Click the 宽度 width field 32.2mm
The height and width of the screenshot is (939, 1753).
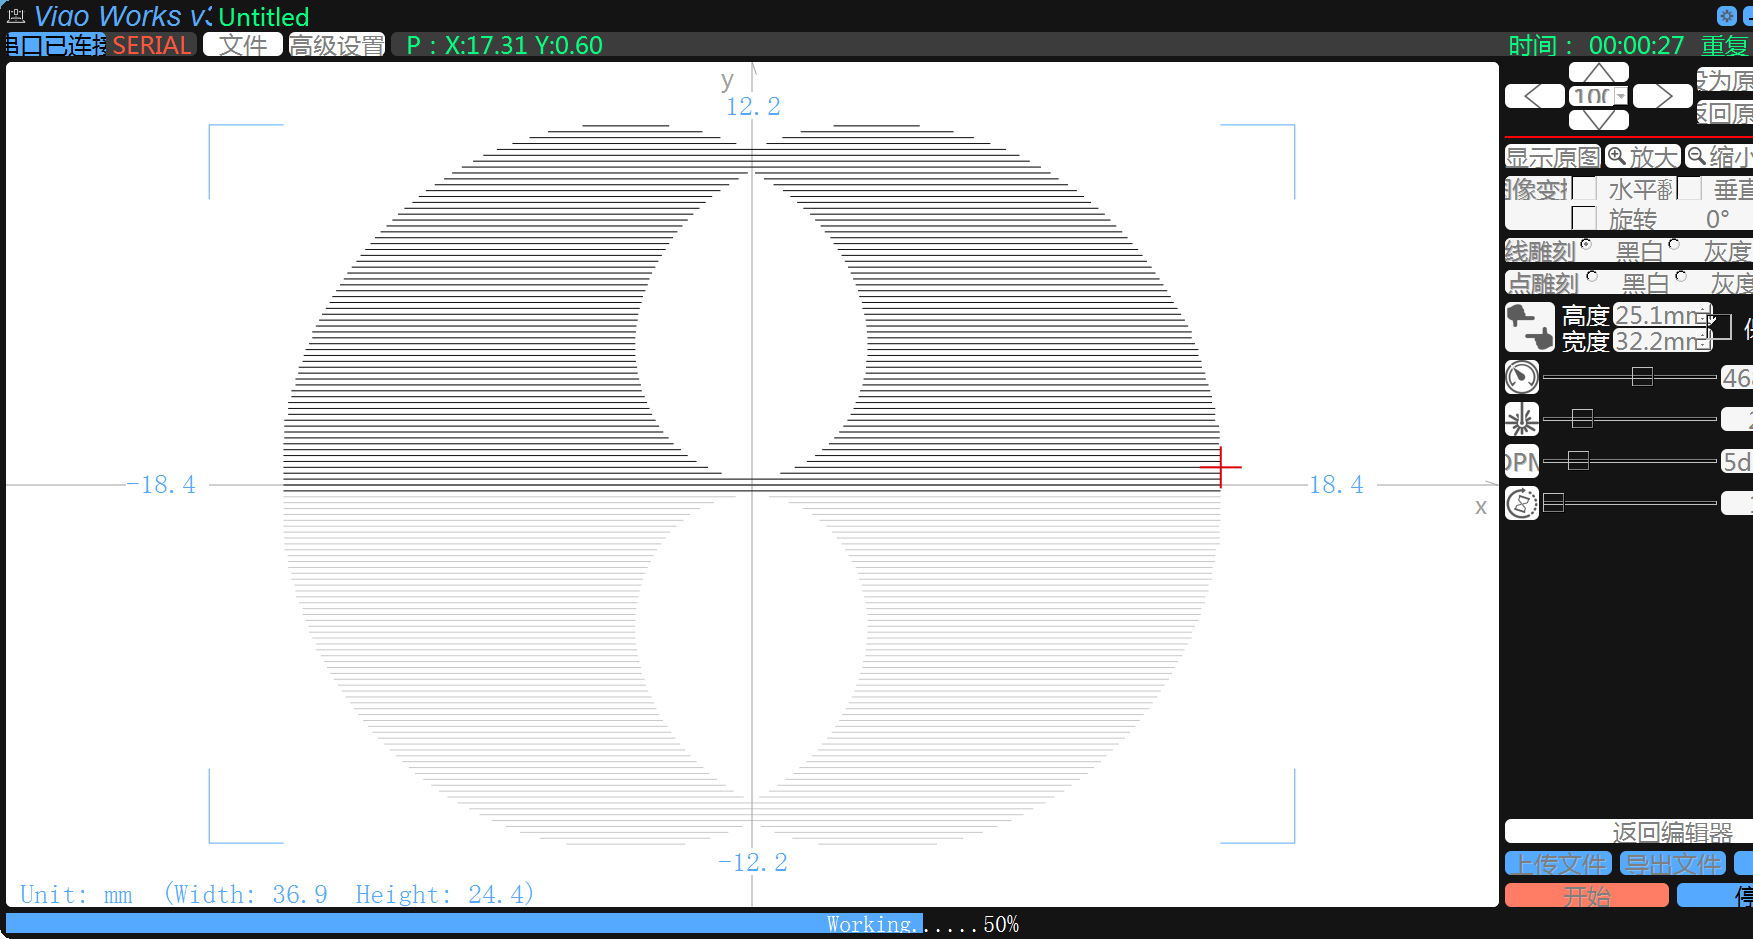pyautogui.click(x=1663, y=341)
